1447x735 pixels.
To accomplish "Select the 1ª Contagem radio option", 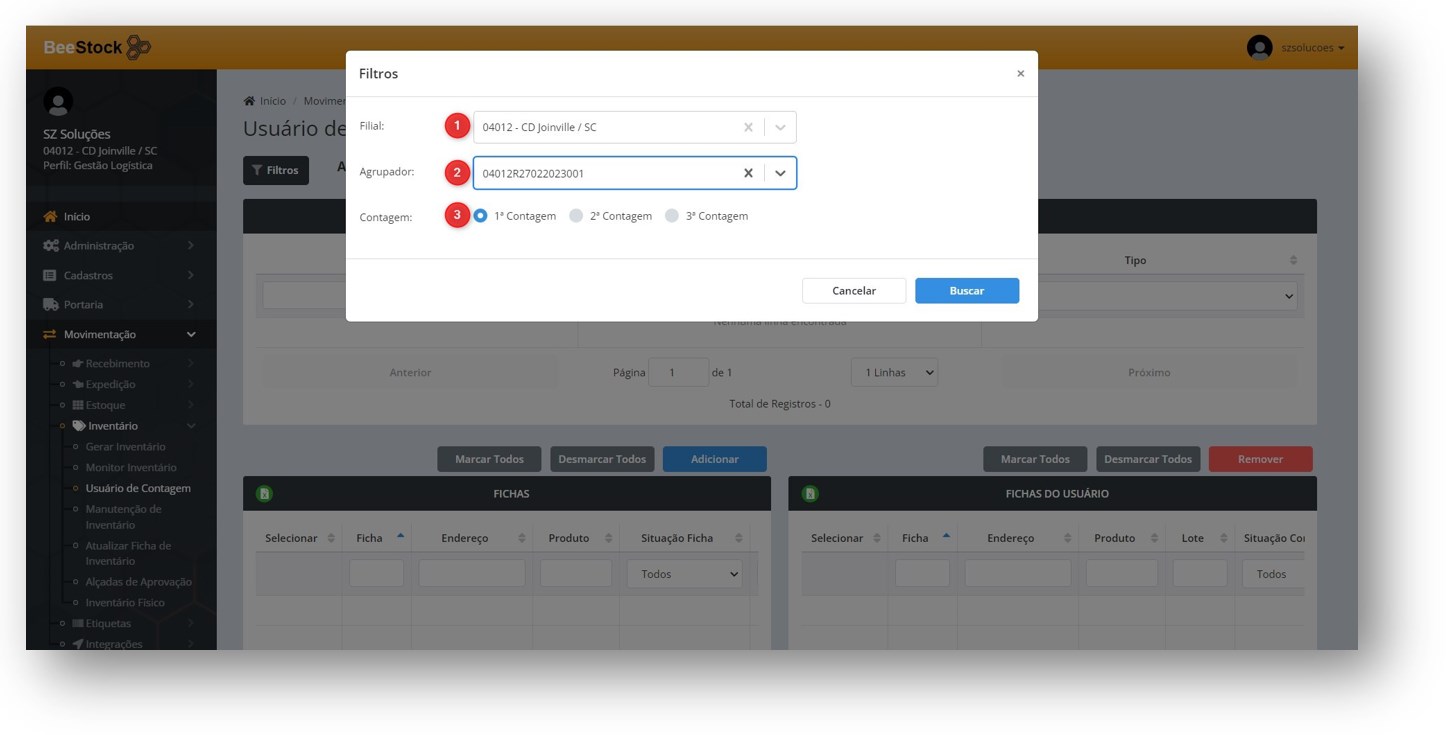I will coord(481,216).
